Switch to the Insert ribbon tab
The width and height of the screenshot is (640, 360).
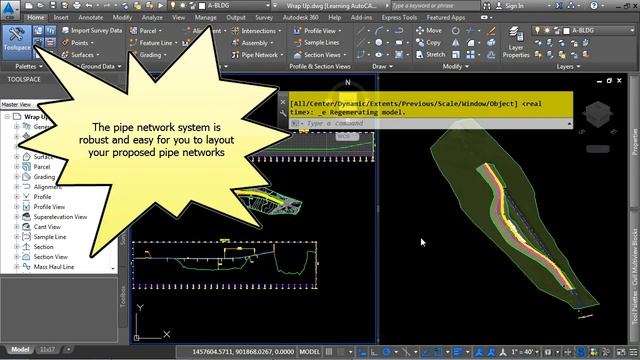tap(61, 18)
